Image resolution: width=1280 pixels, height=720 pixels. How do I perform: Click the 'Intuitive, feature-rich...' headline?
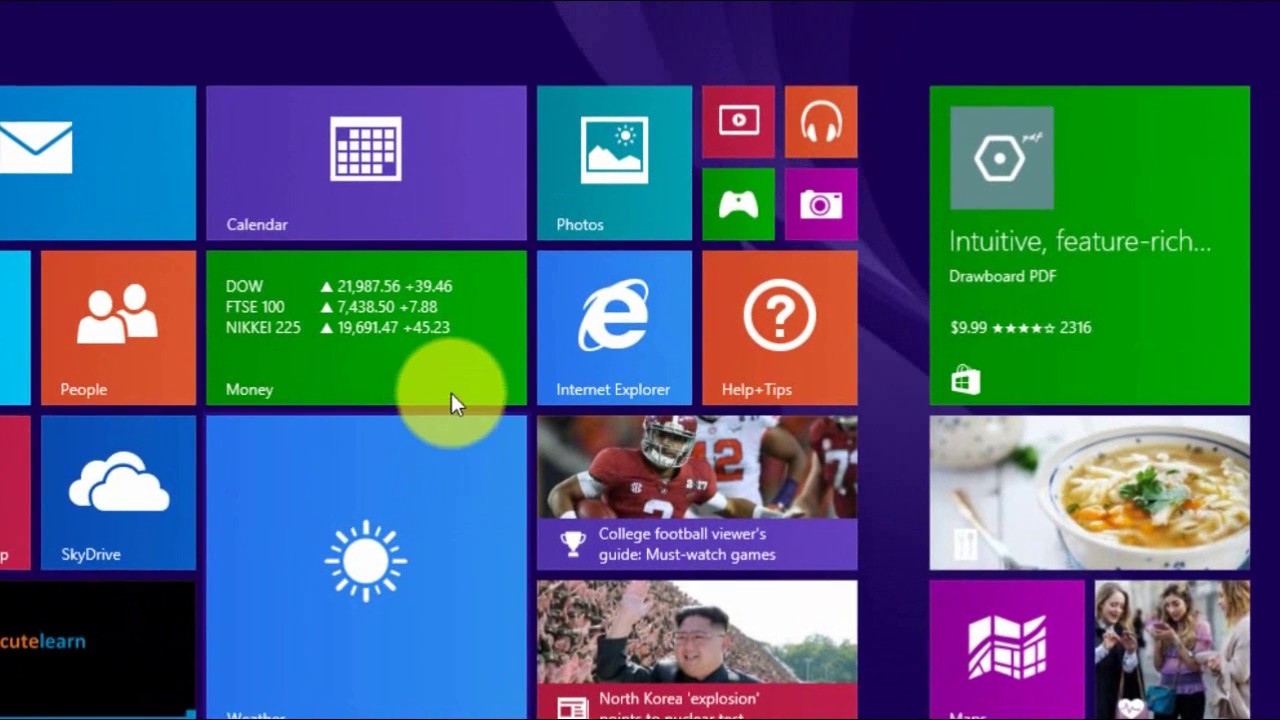pyautogui.click(x=1079, y=242)
